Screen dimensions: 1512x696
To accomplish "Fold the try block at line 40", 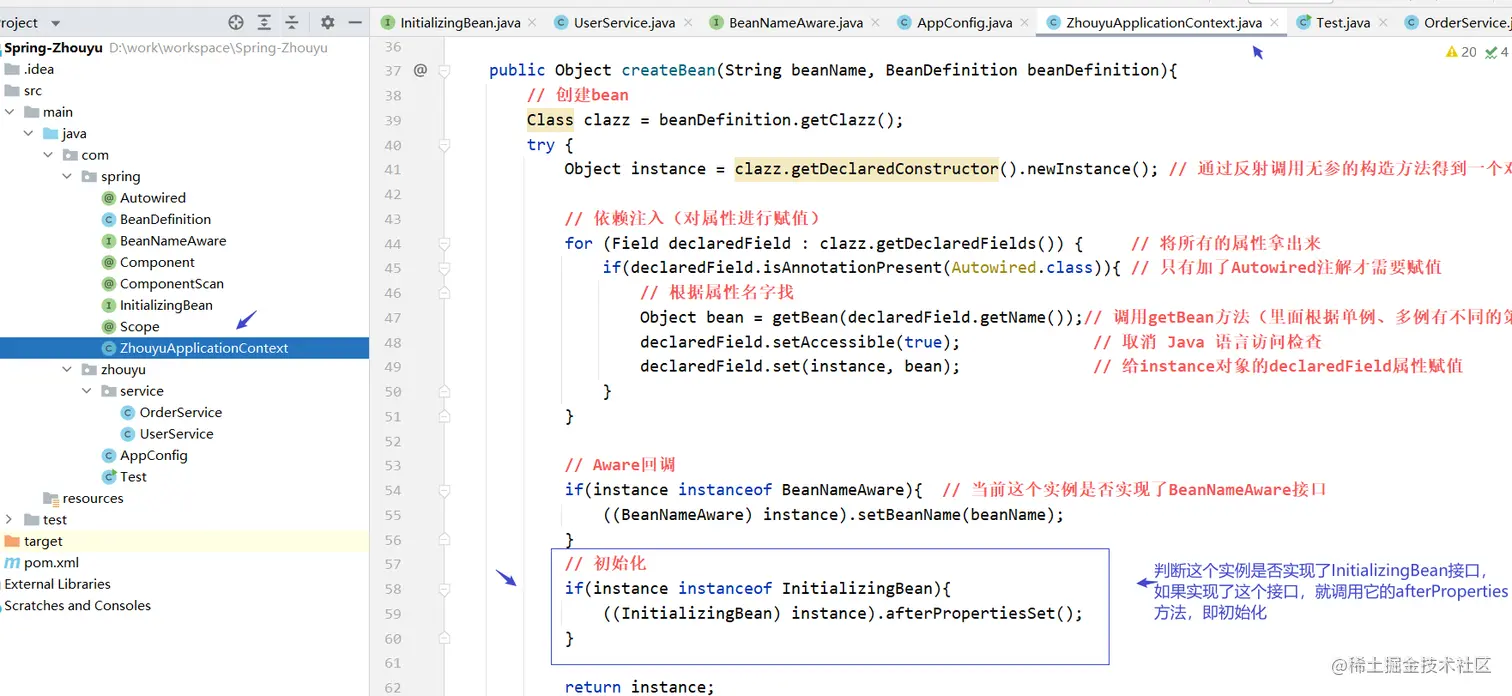I will point(445,145).
